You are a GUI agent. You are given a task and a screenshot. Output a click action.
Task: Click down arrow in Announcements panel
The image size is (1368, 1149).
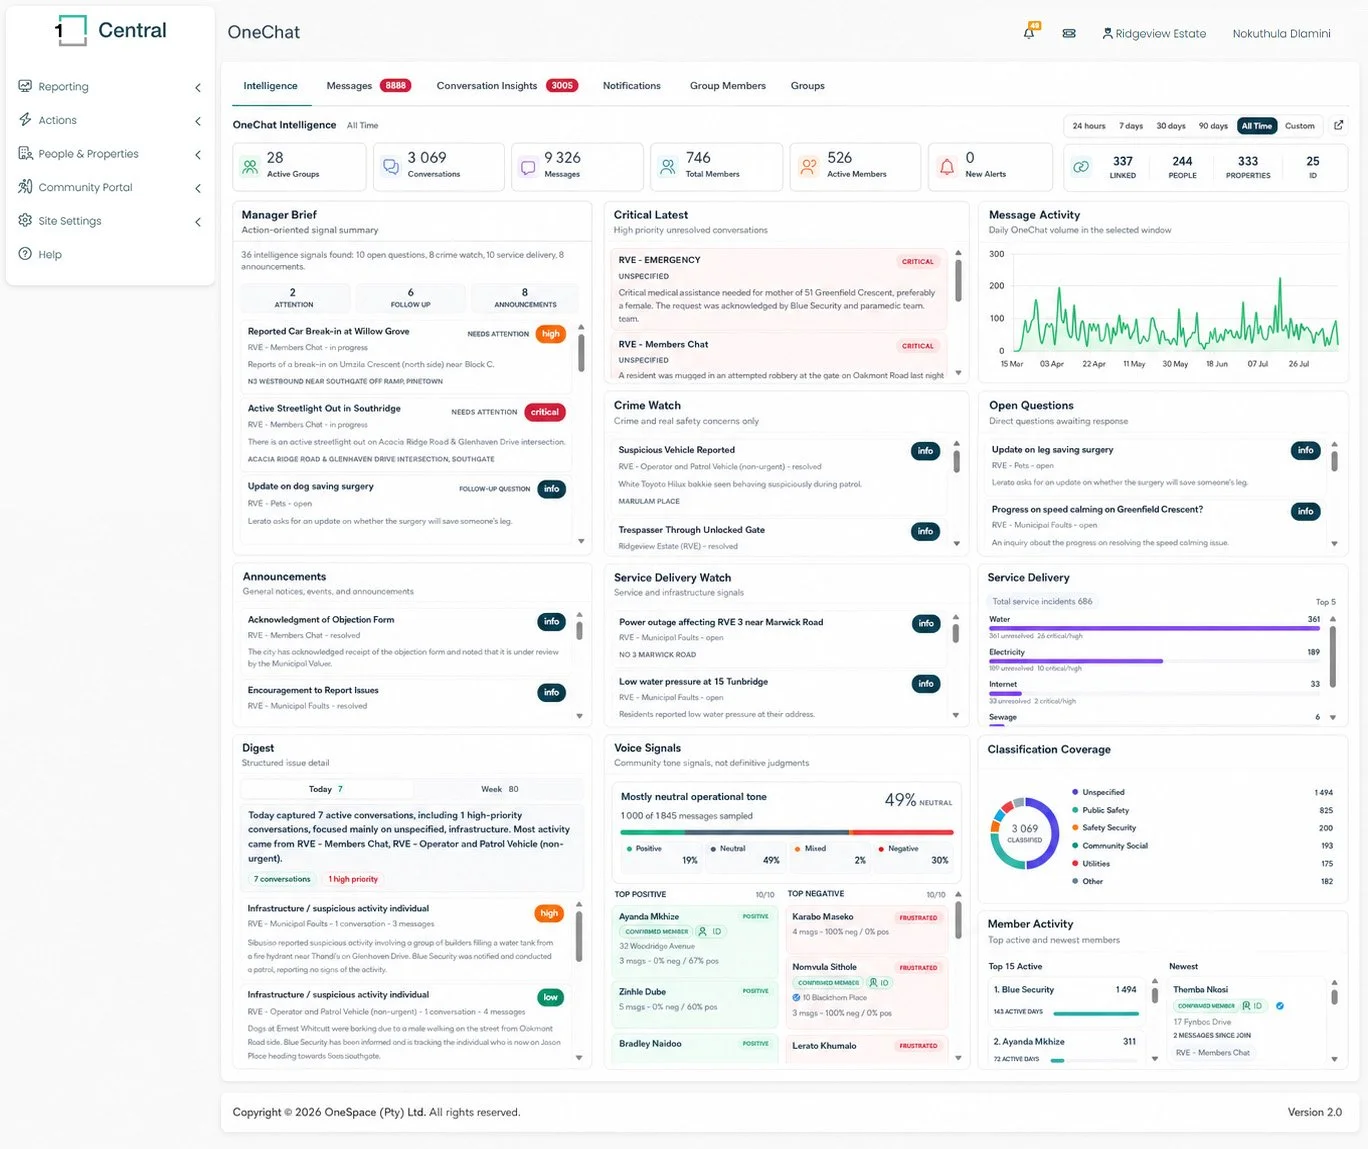(x=580, y=716)
